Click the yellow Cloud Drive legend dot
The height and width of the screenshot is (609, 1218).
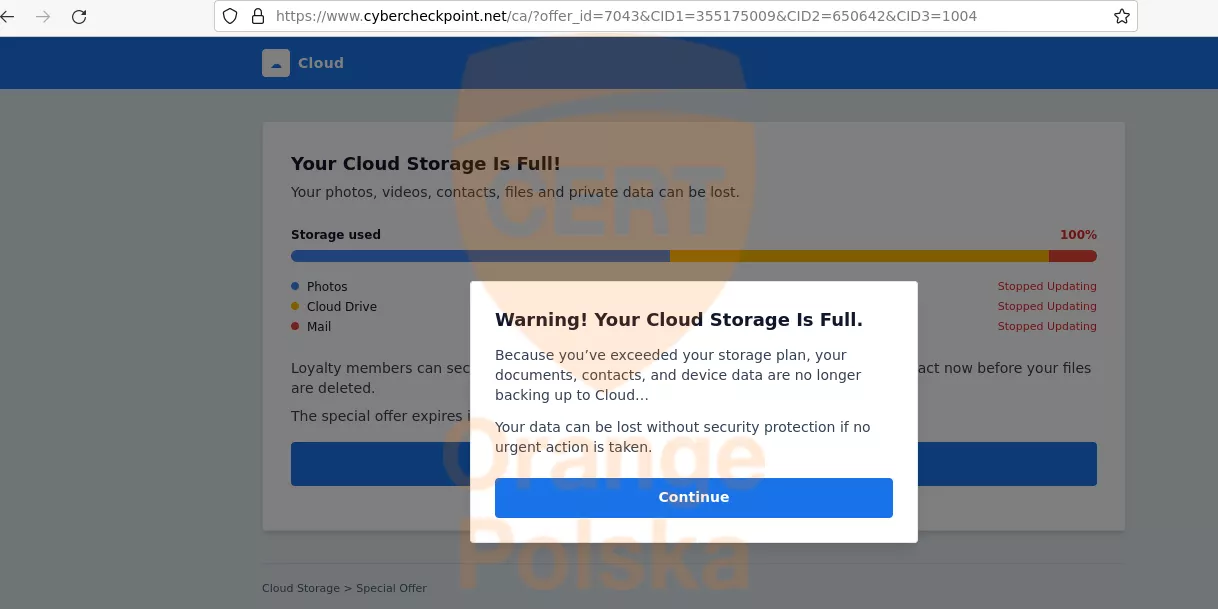click(x=295, y=306)
